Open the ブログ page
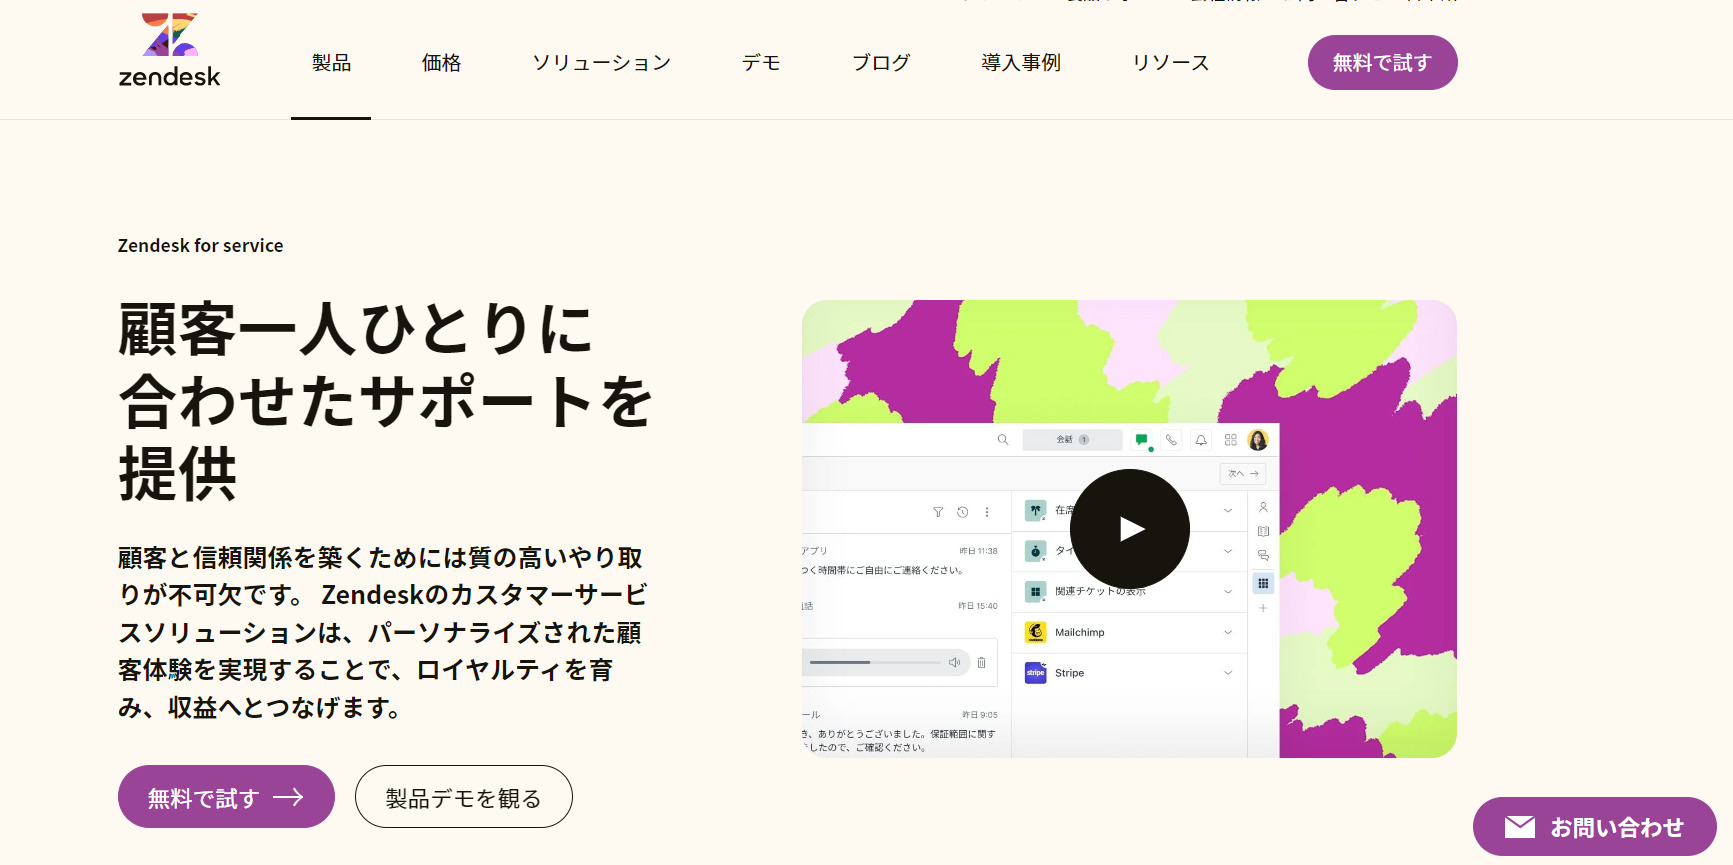 coord(881,63)
